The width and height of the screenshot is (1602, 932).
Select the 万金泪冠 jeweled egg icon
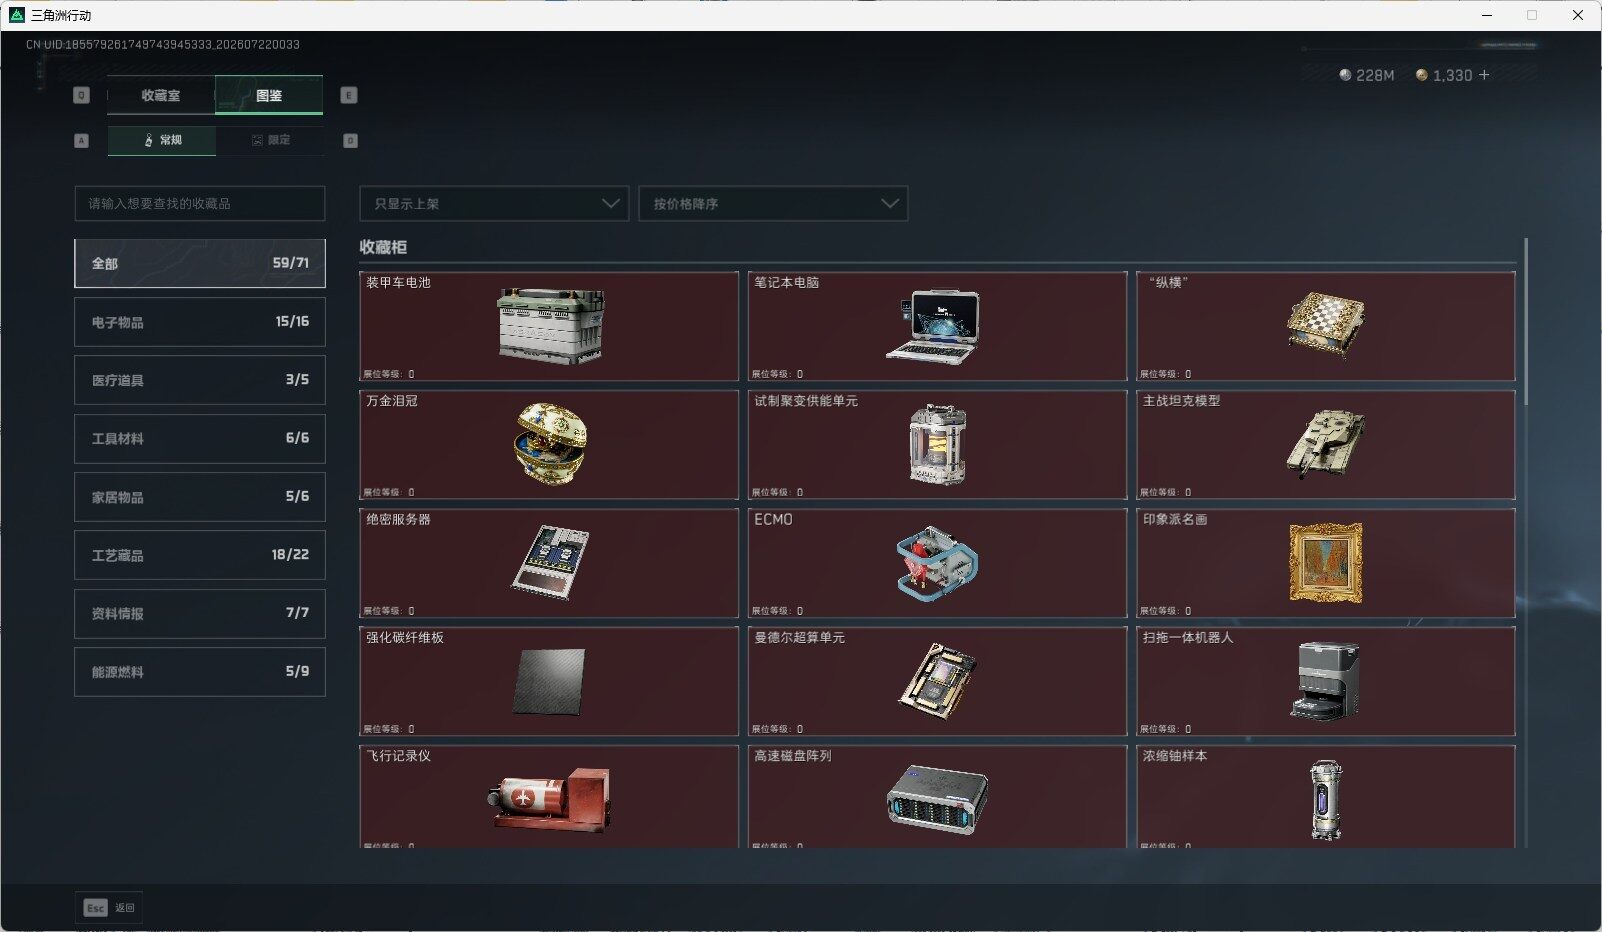pyautogui.click(x=550, y=444)
